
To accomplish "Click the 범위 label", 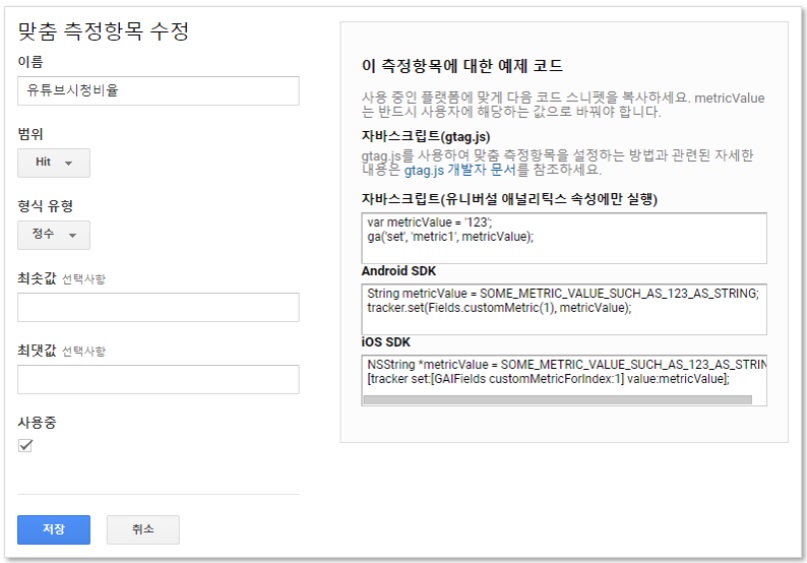I will click(30, 134).
